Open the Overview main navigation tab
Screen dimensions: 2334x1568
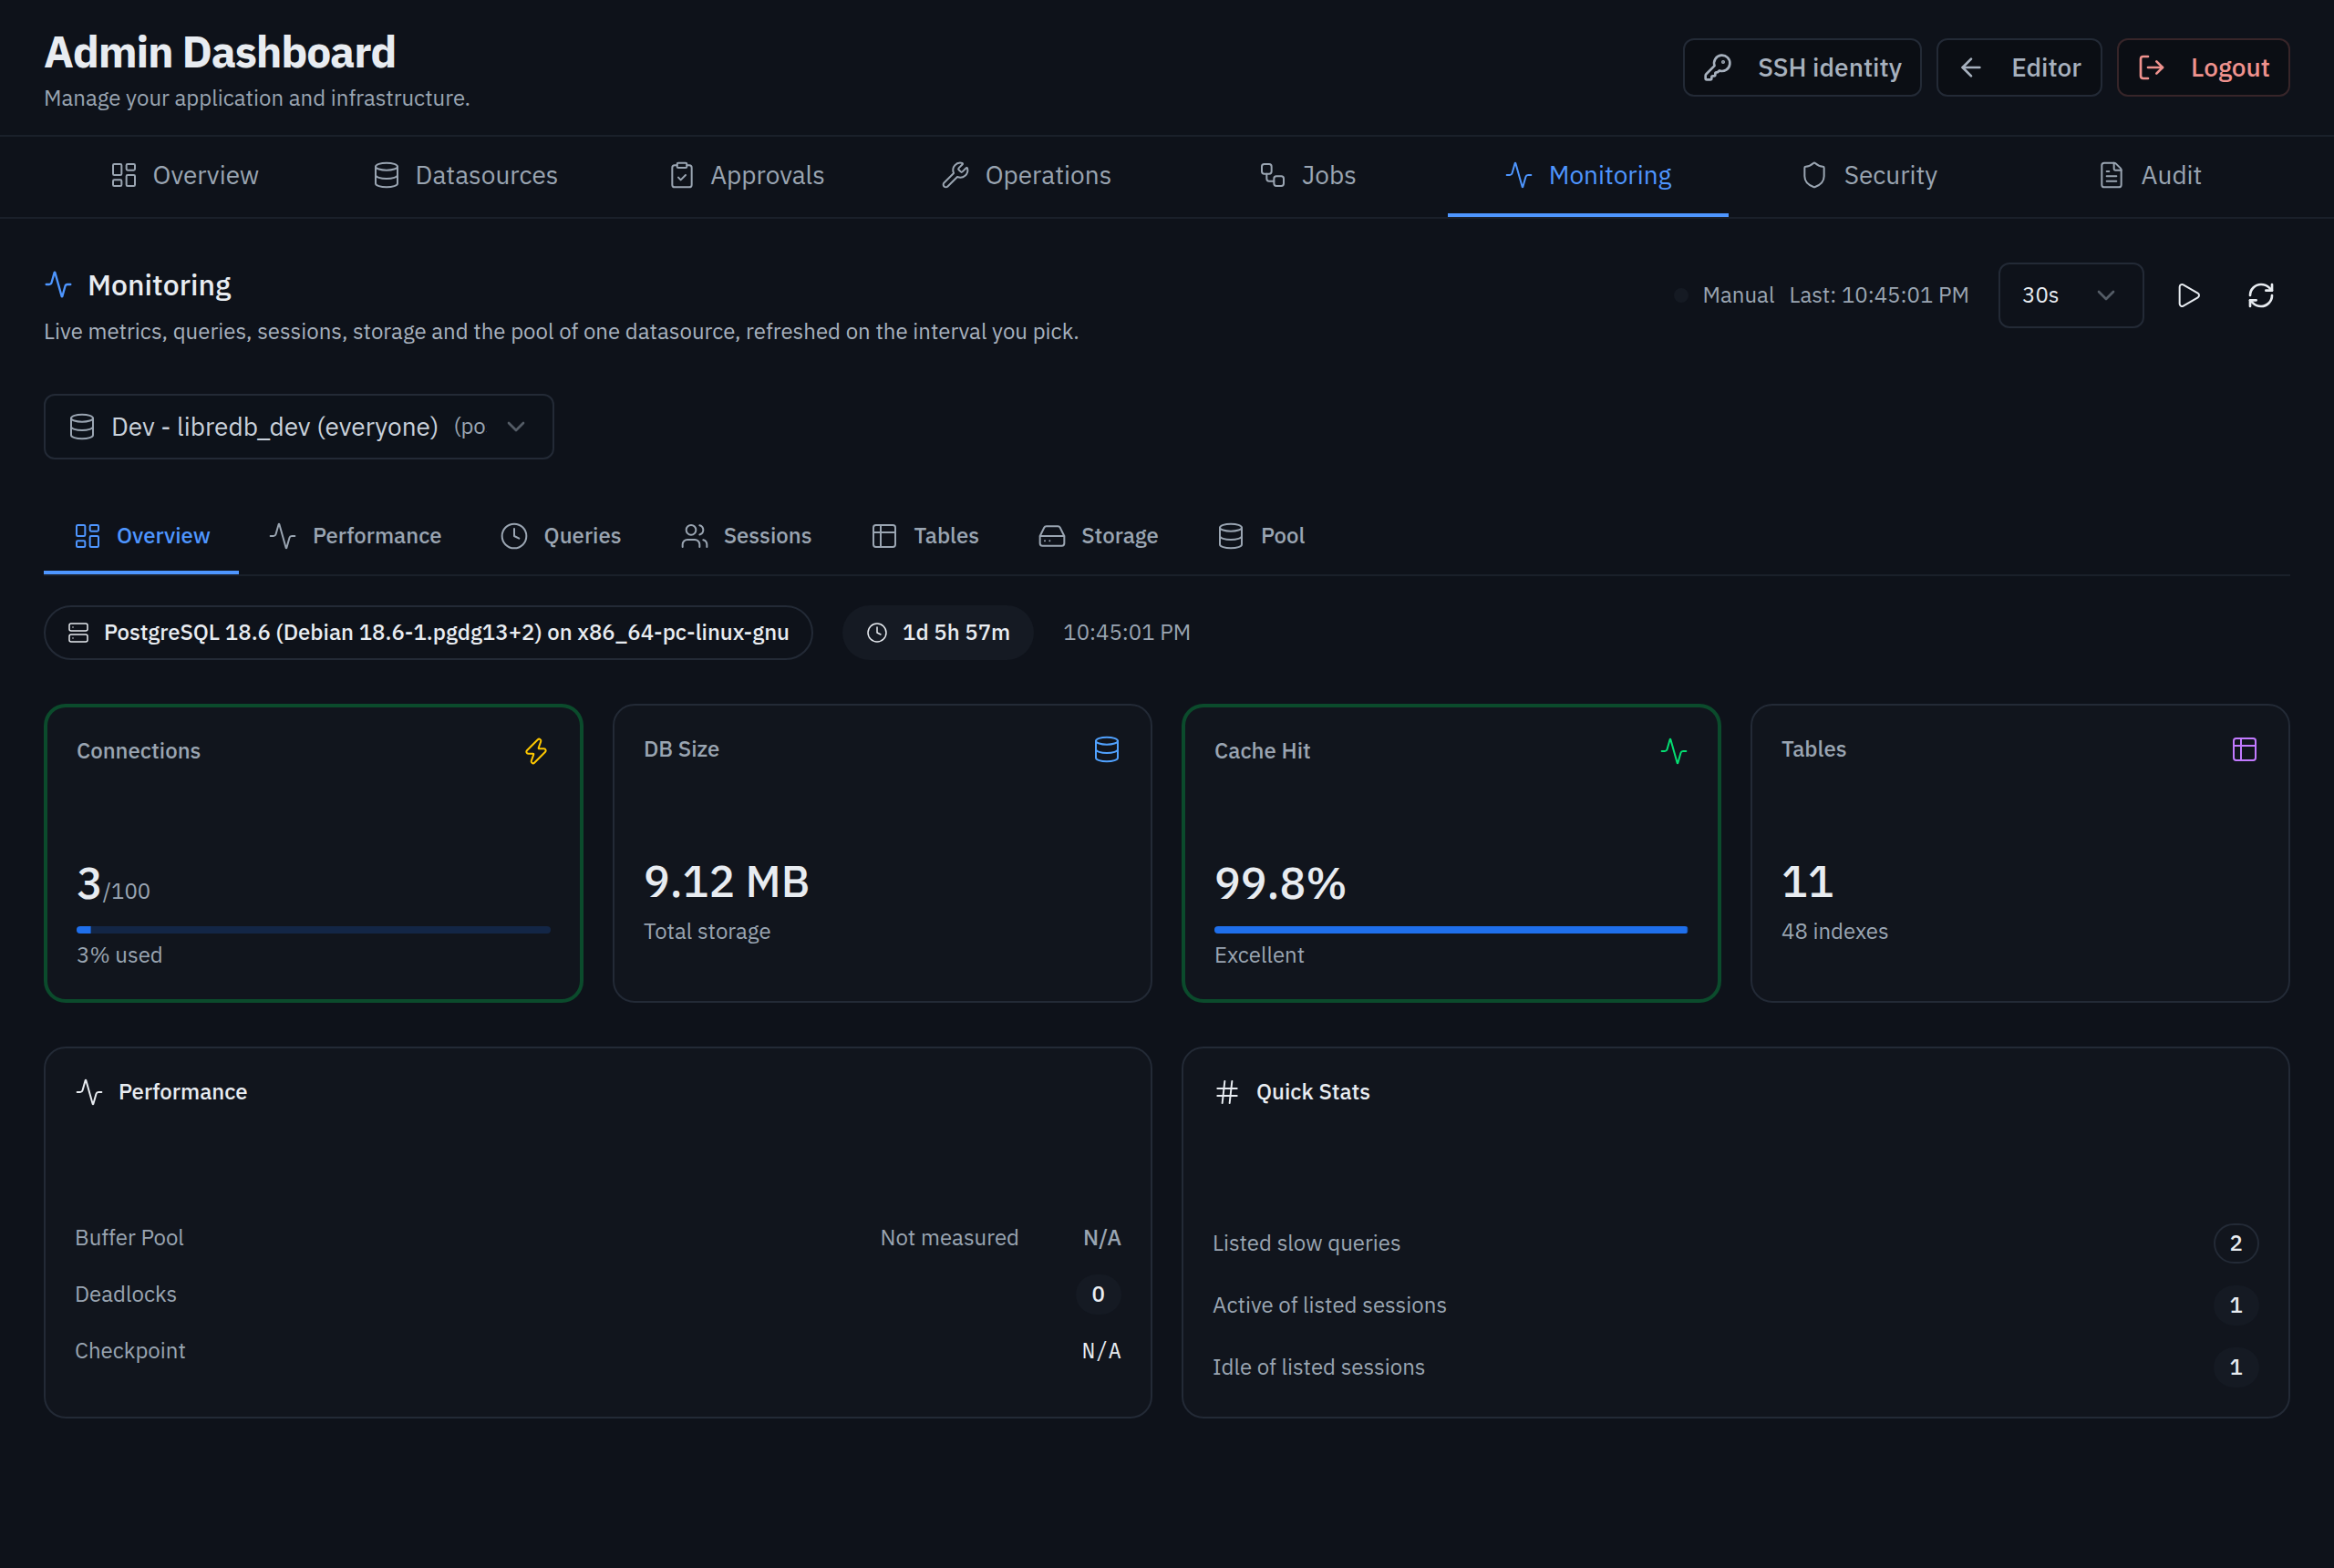point(185,175)
